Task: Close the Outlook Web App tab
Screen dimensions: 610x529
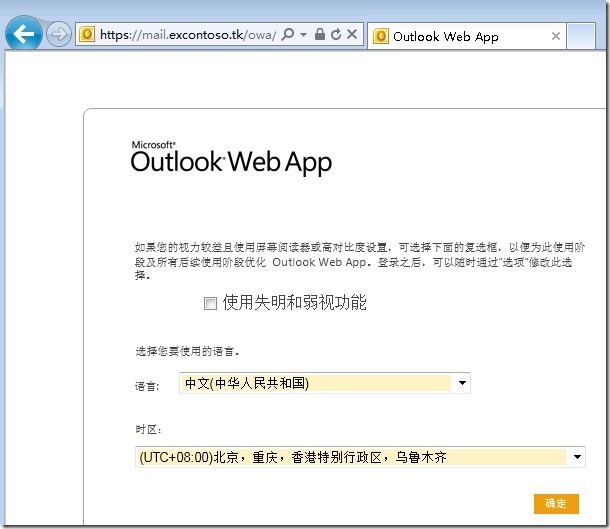Action: [x=556, y=36]
